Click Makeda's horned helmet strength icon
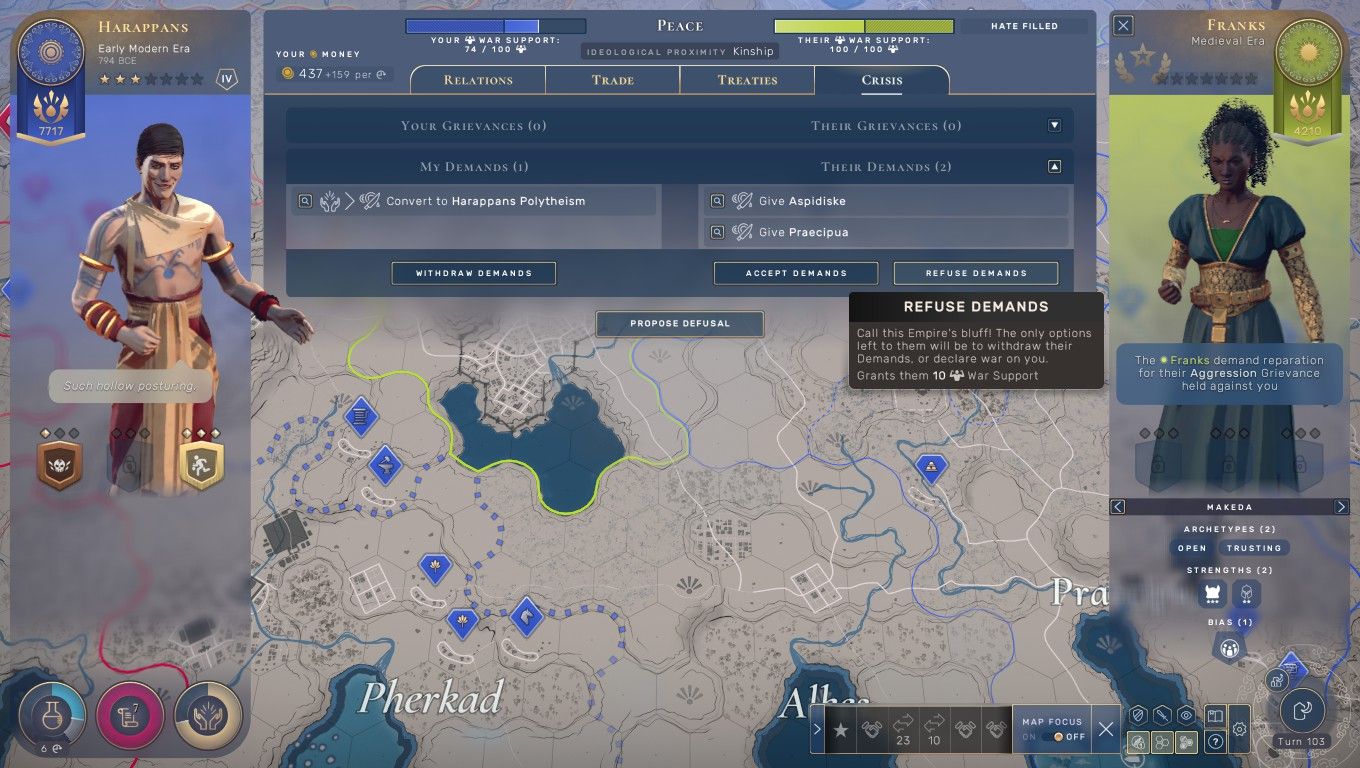The width and height of the screenshot is (1360, 768). [x=1213, y=595]
